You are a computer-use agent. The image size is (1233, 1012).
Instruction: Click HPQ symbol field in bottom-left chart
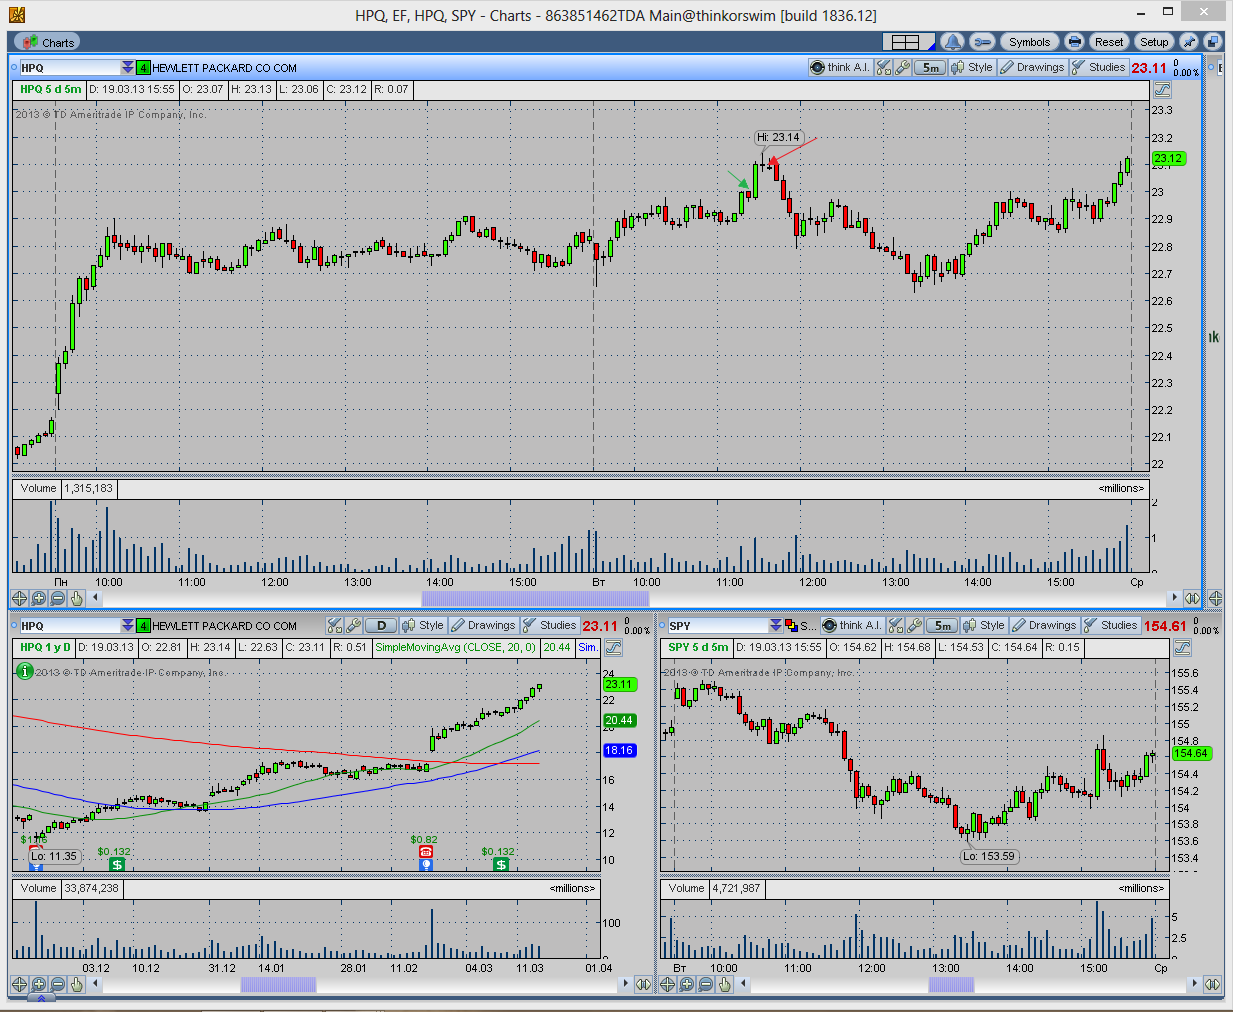pyautogui.click(x=69, y=626)
